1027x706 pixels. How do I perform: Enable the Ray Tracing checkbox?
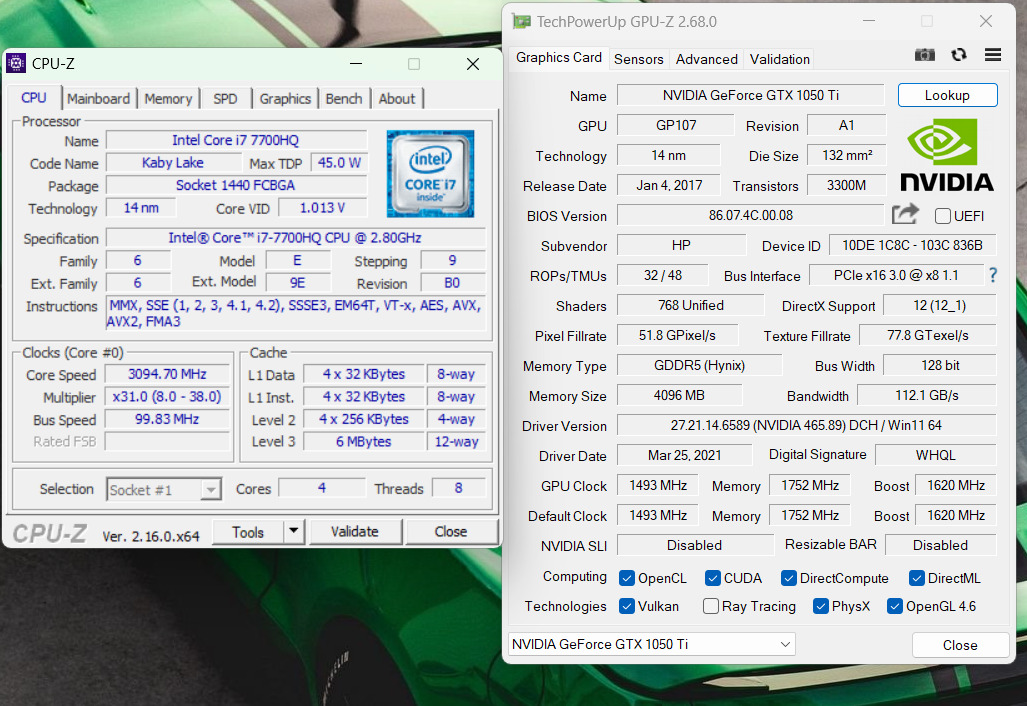coord(711,606)
